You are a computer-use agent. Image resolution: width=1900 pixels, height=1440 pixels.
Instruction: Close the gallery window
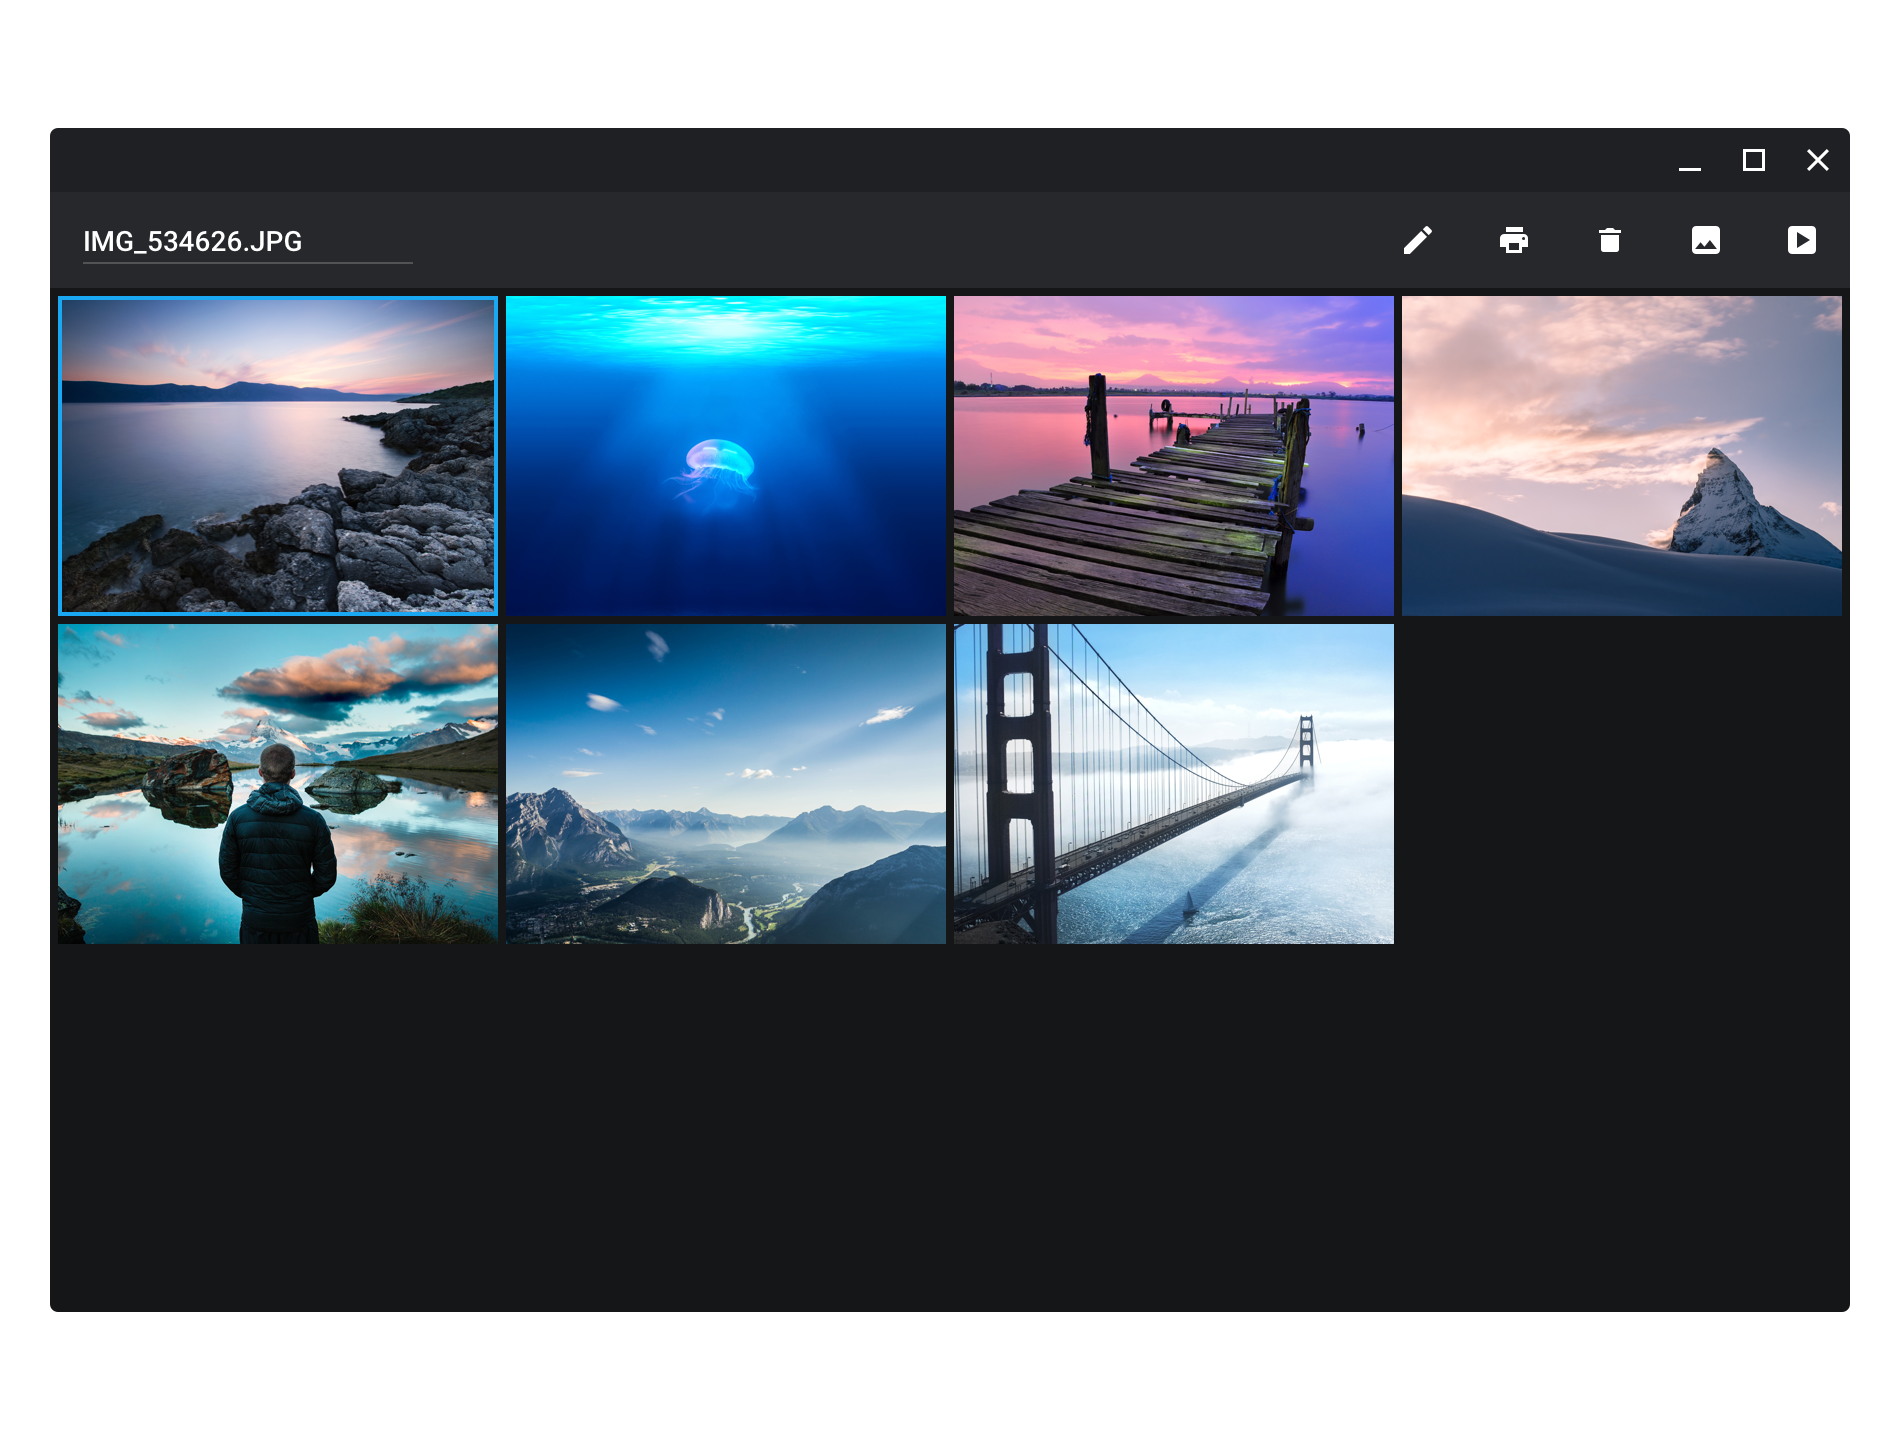point(1817,160)
